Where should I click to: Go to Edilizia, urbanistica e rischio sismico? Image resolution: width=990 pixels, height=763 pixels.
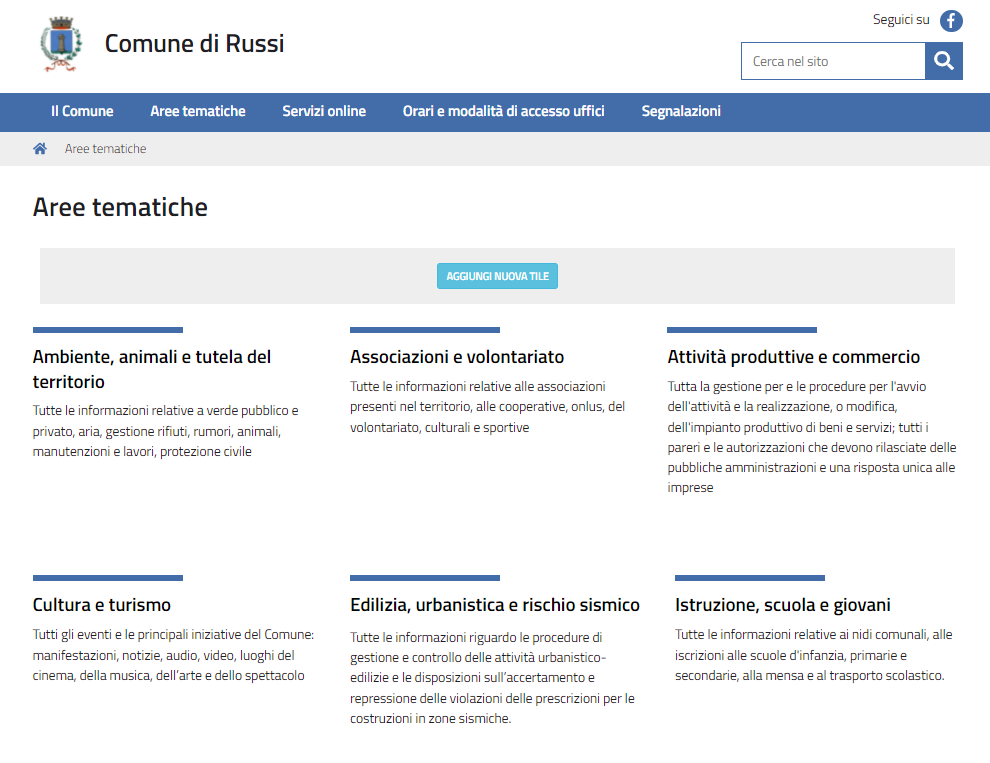[x=494, y=605]
